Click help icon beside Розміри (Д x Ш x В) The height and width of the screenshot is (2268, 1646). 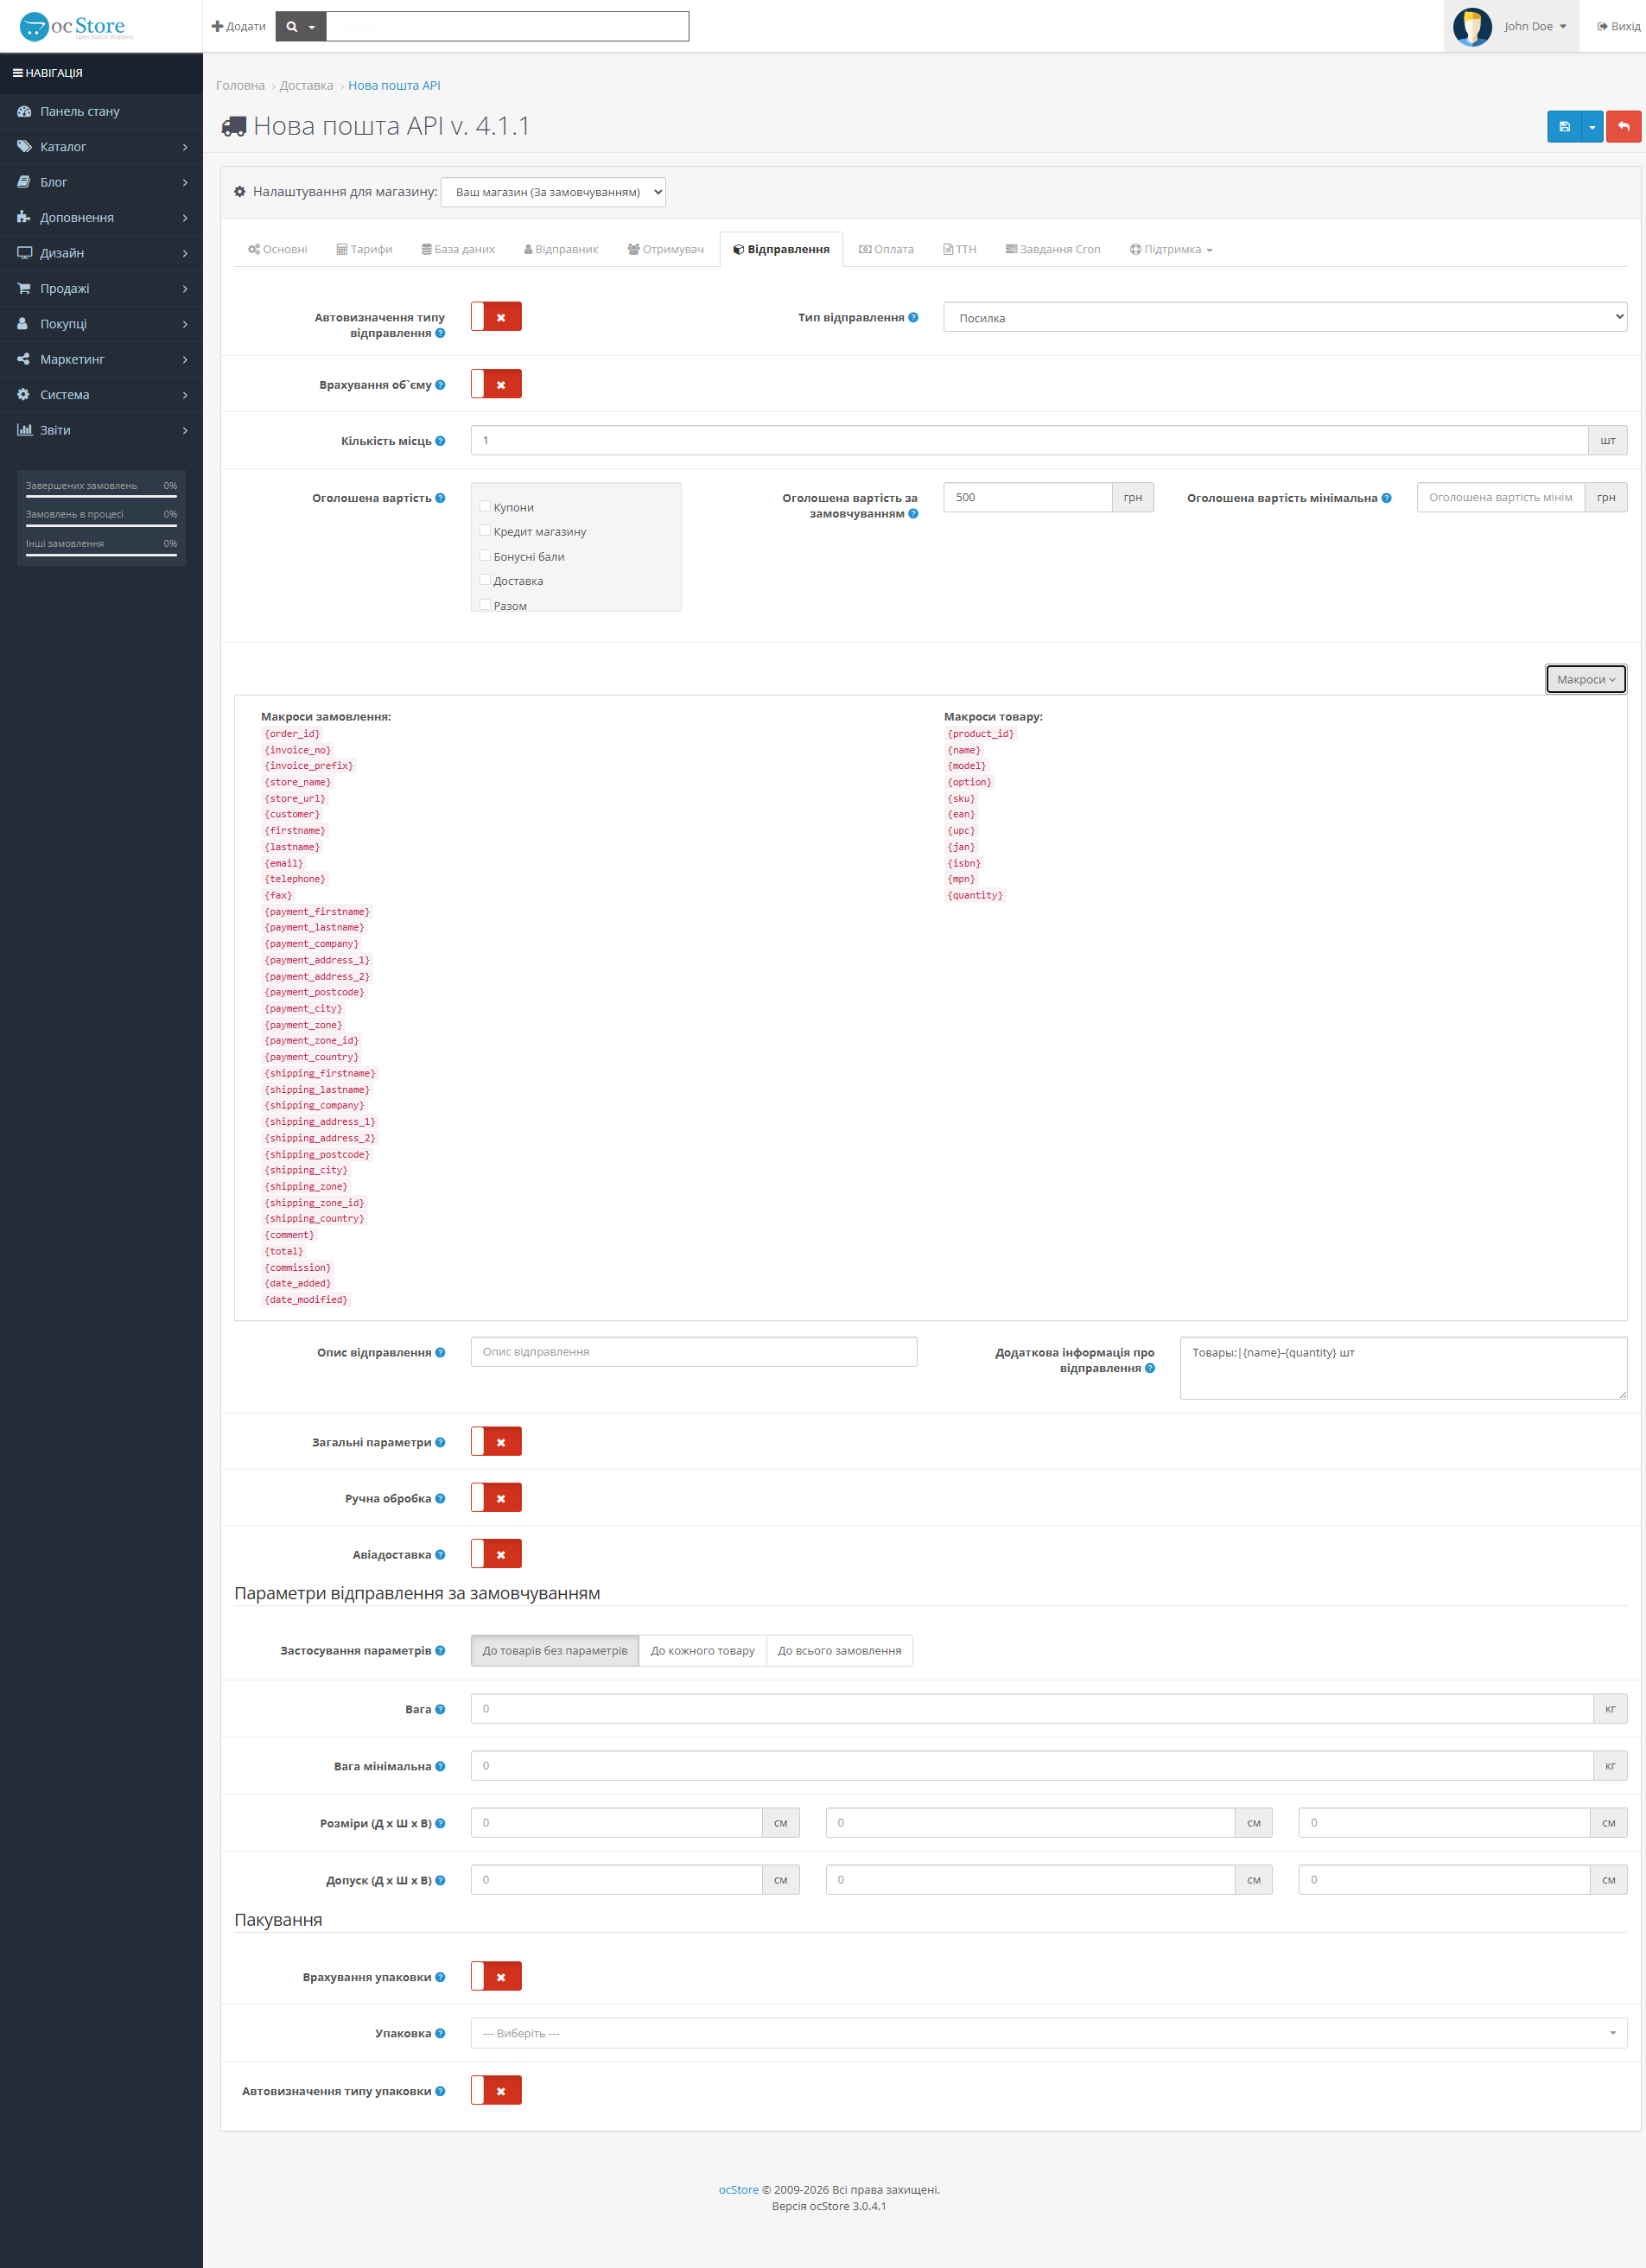(440, 1824)
